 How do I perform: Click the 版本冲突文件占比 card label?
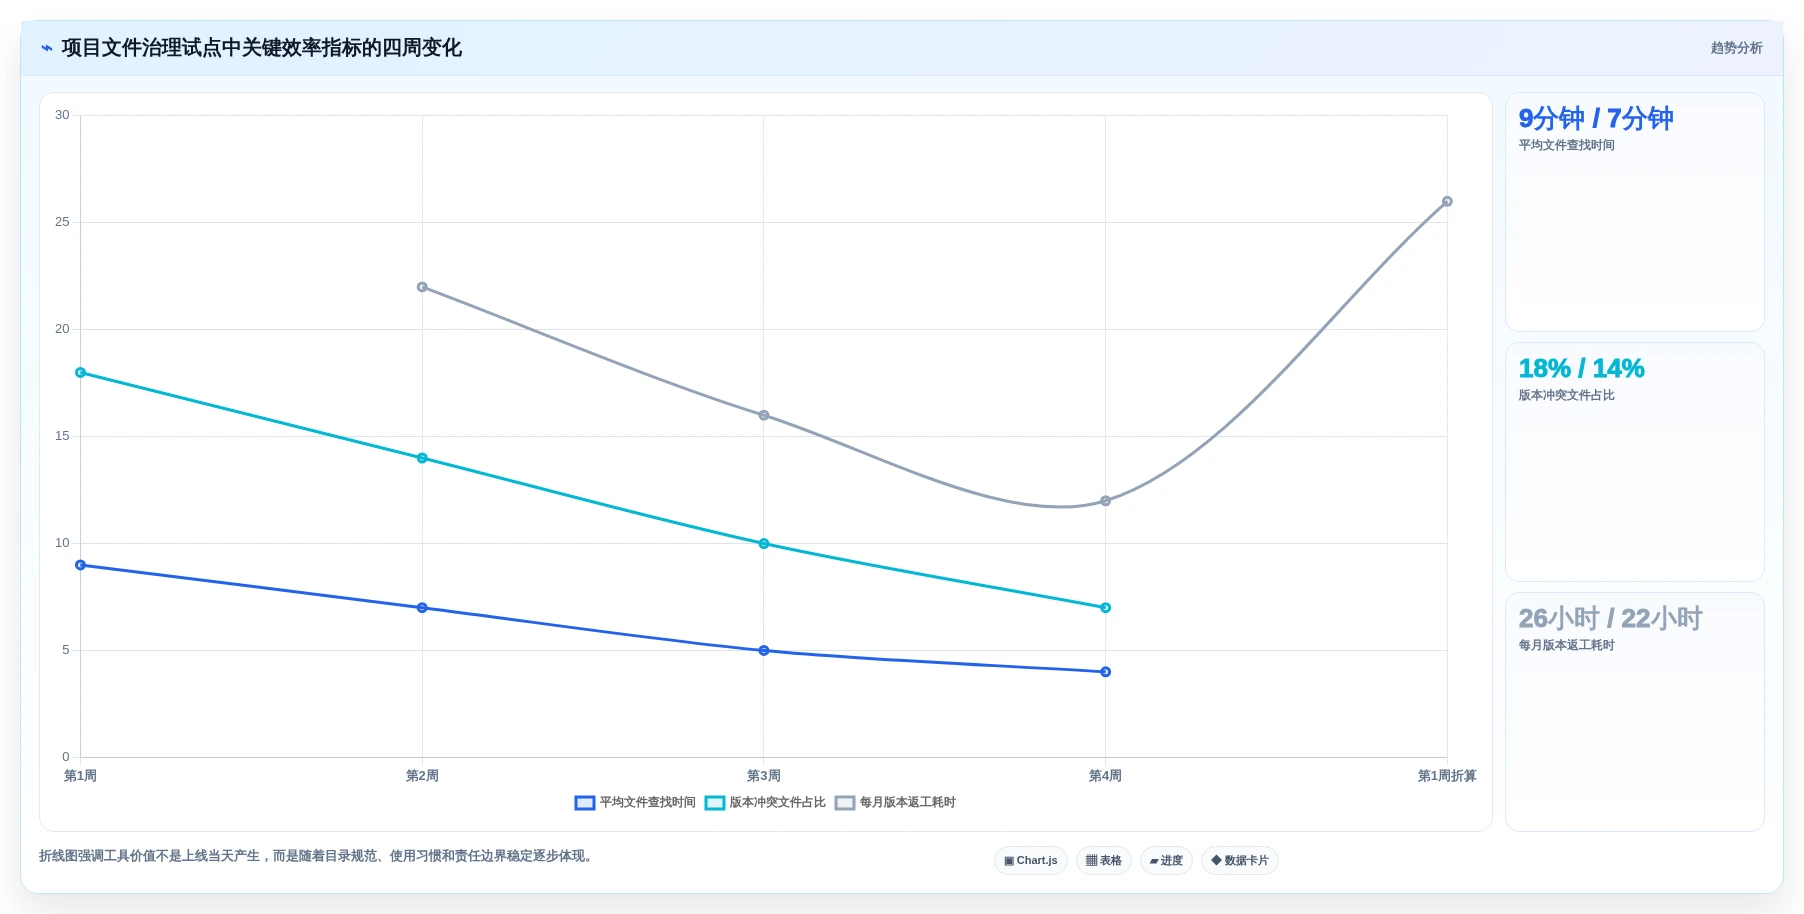point(1566,395)
